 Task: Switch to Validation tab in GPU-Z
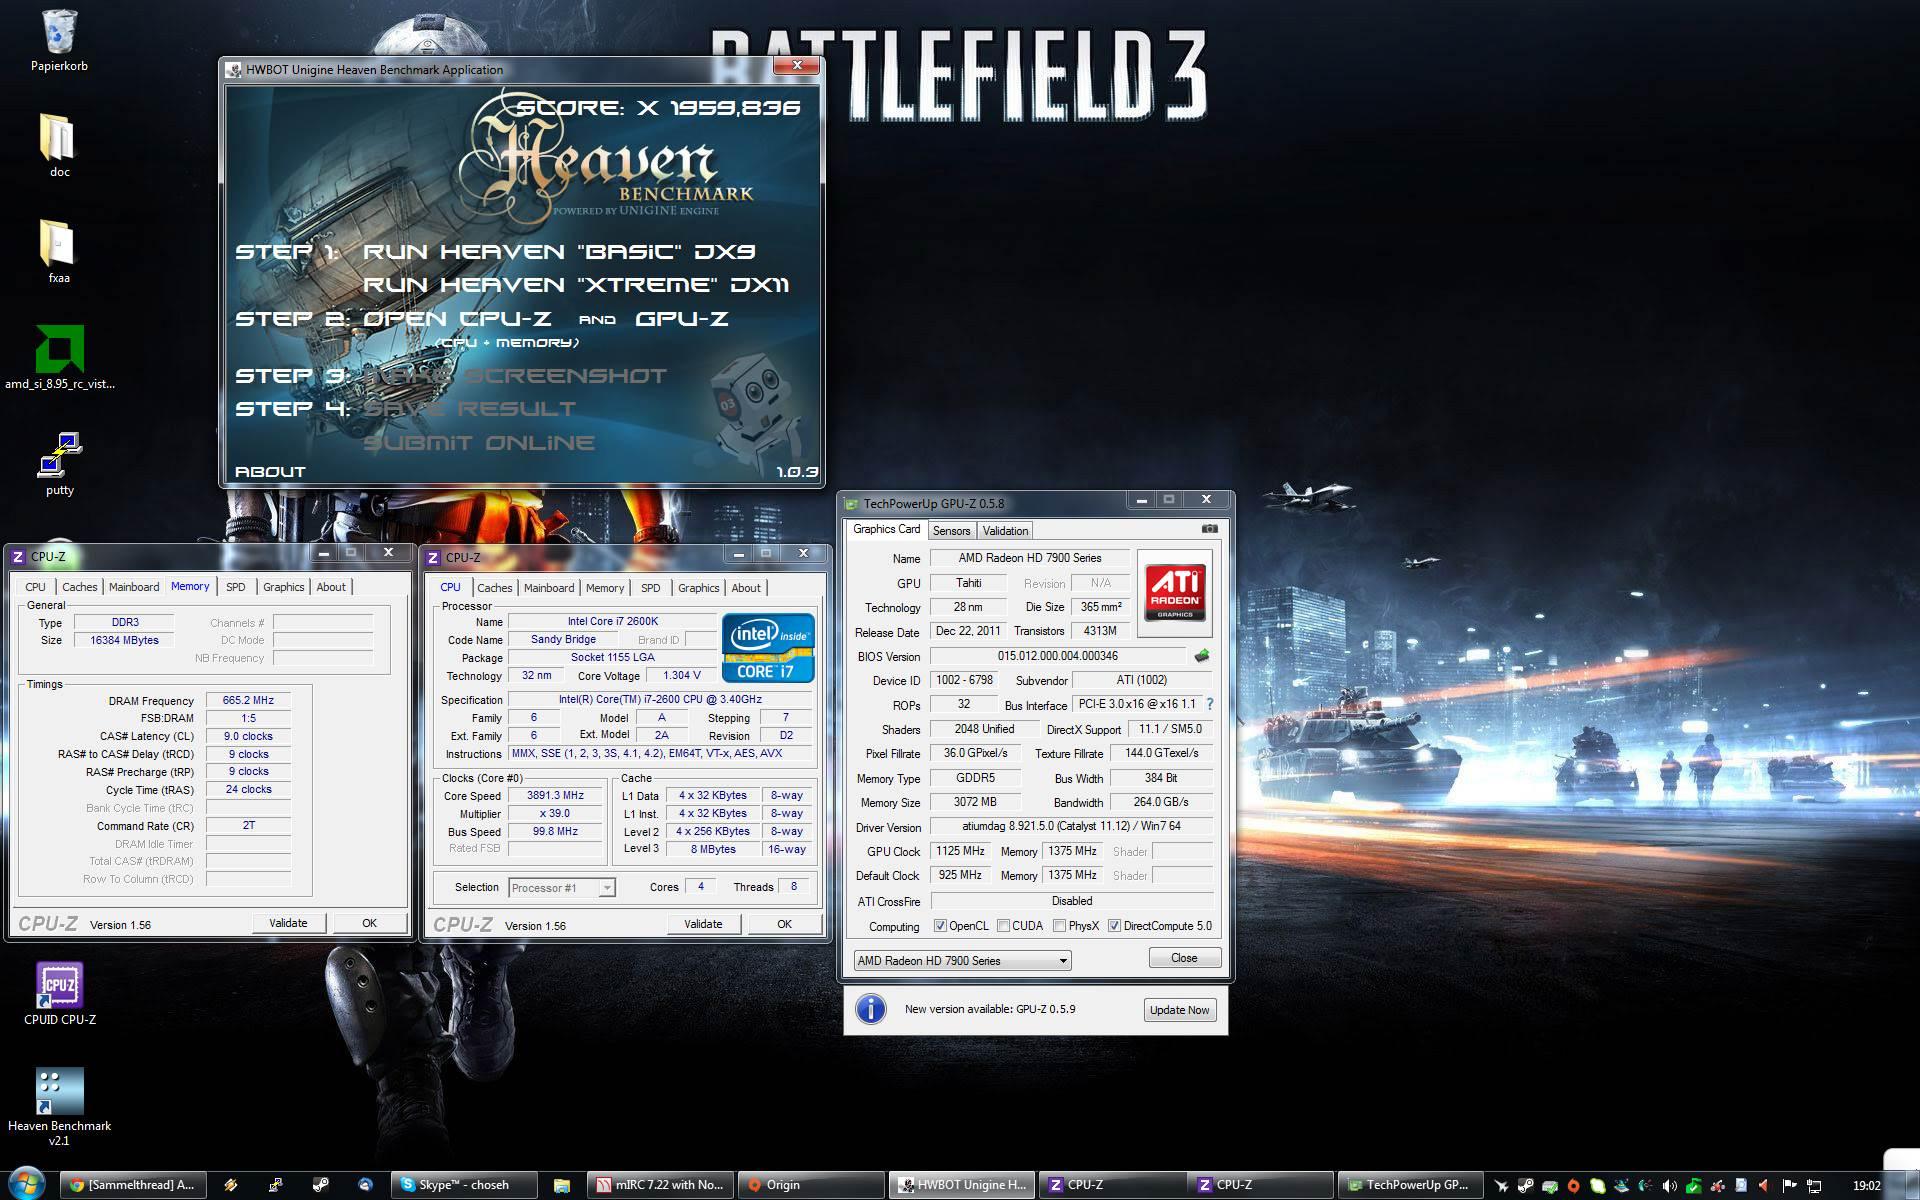[1005, 531]
